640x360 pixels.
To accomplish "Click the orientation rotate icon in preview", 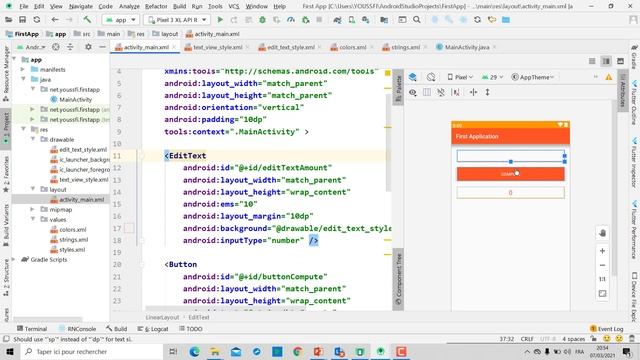I will (431, 77).
